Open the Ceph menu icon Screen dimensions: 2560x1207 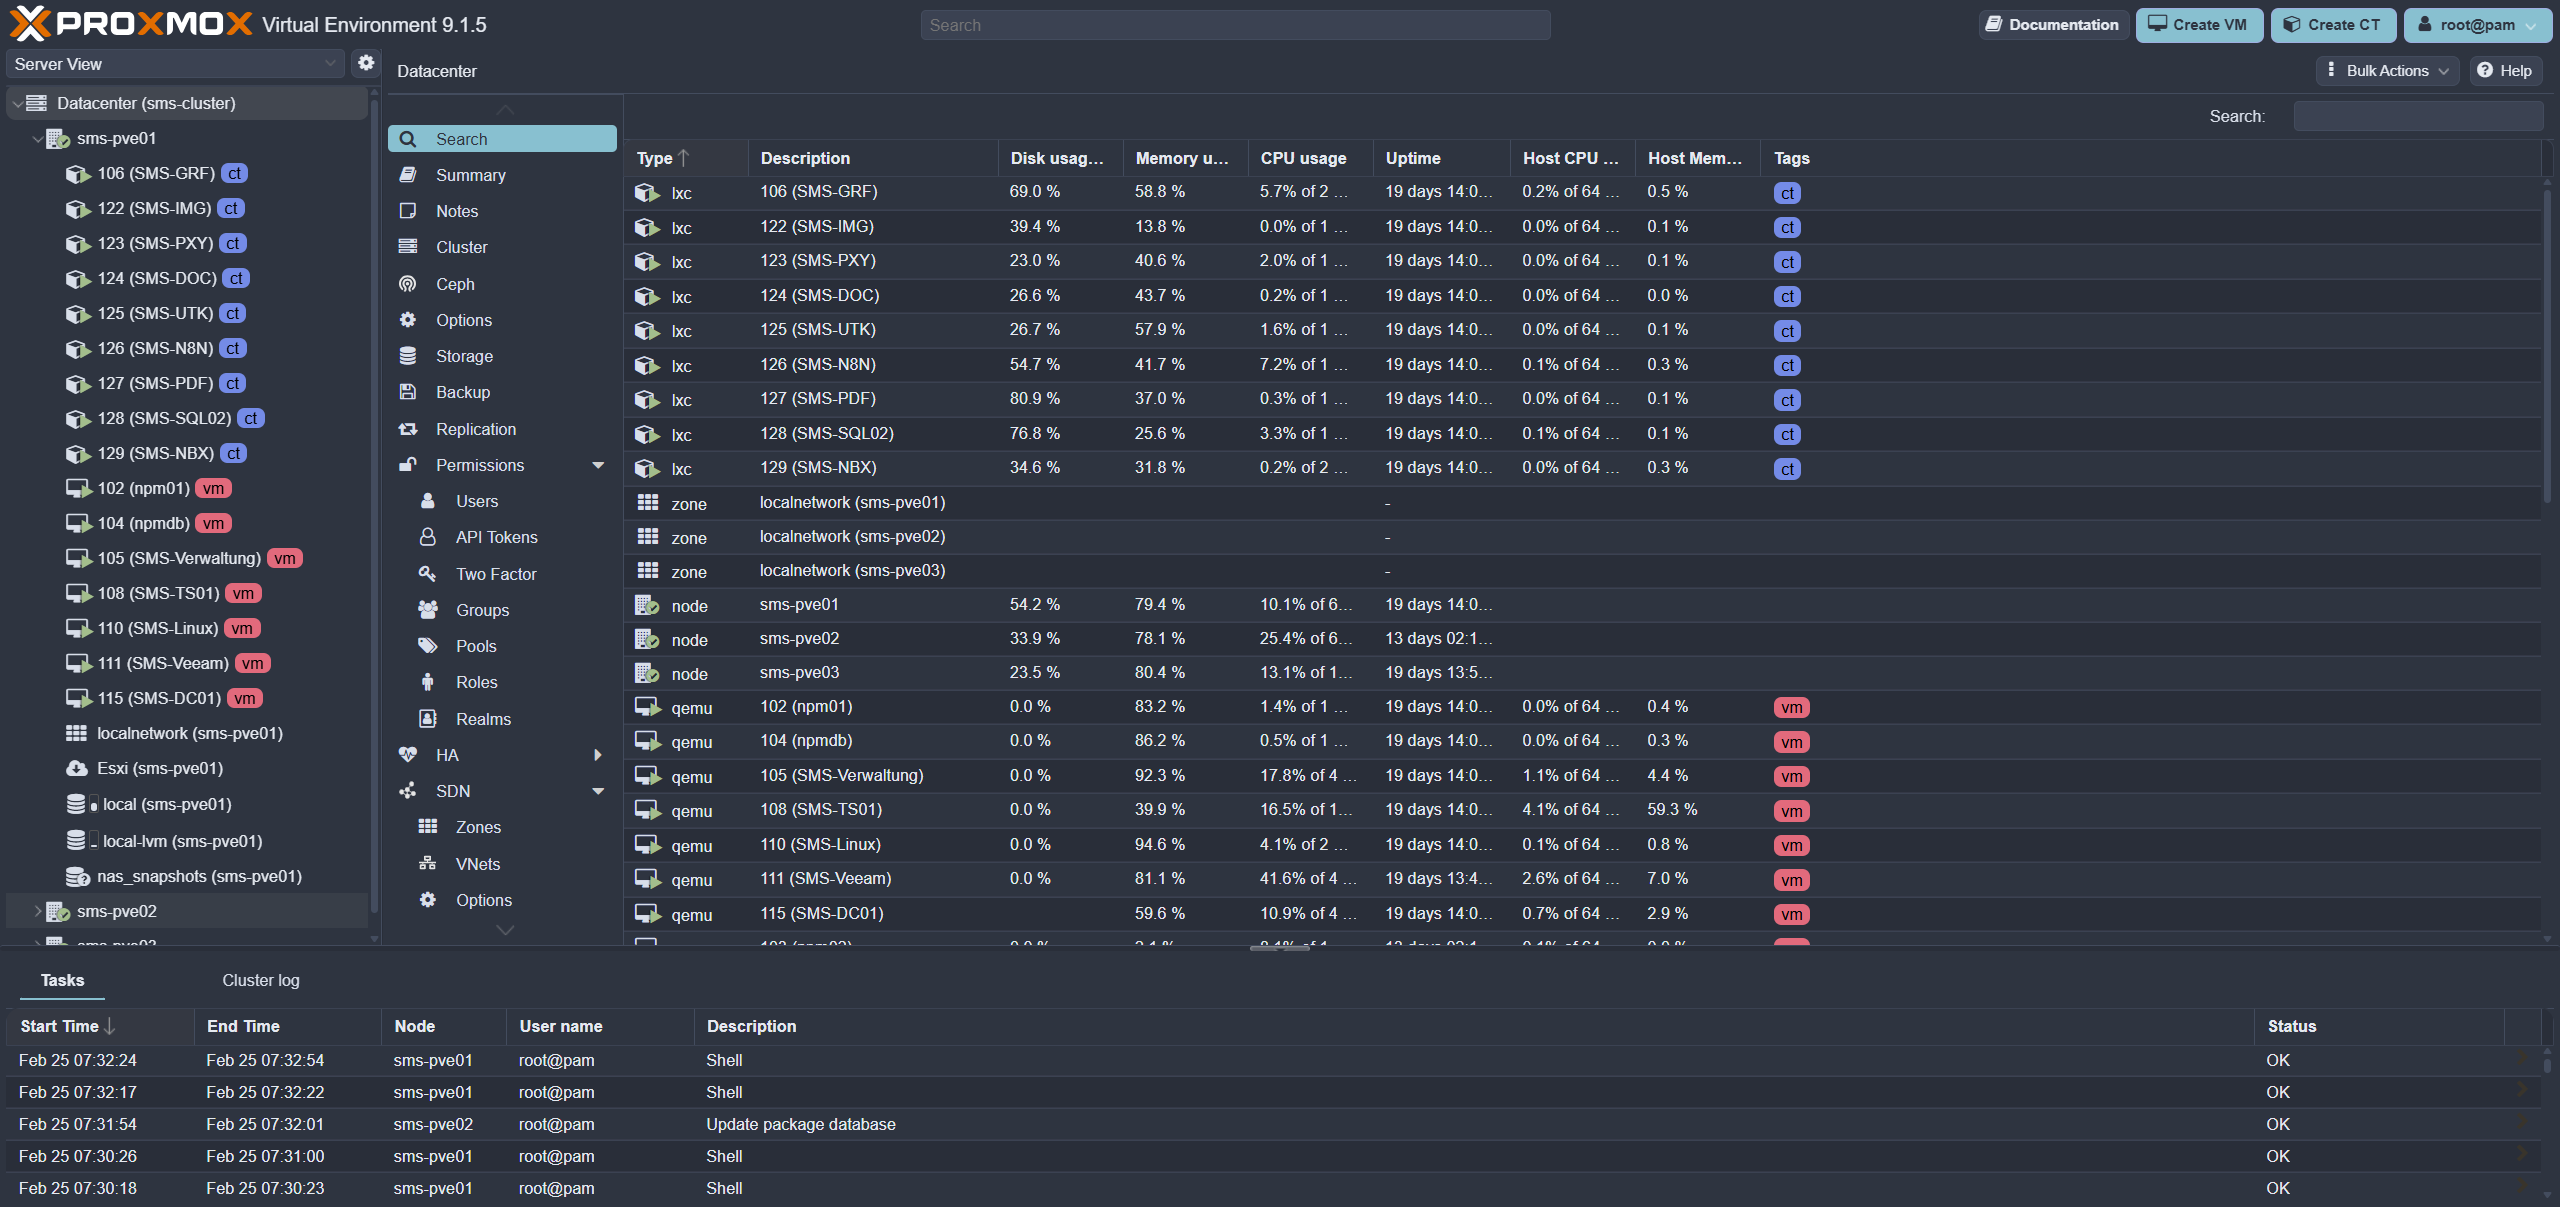point(408,284)
